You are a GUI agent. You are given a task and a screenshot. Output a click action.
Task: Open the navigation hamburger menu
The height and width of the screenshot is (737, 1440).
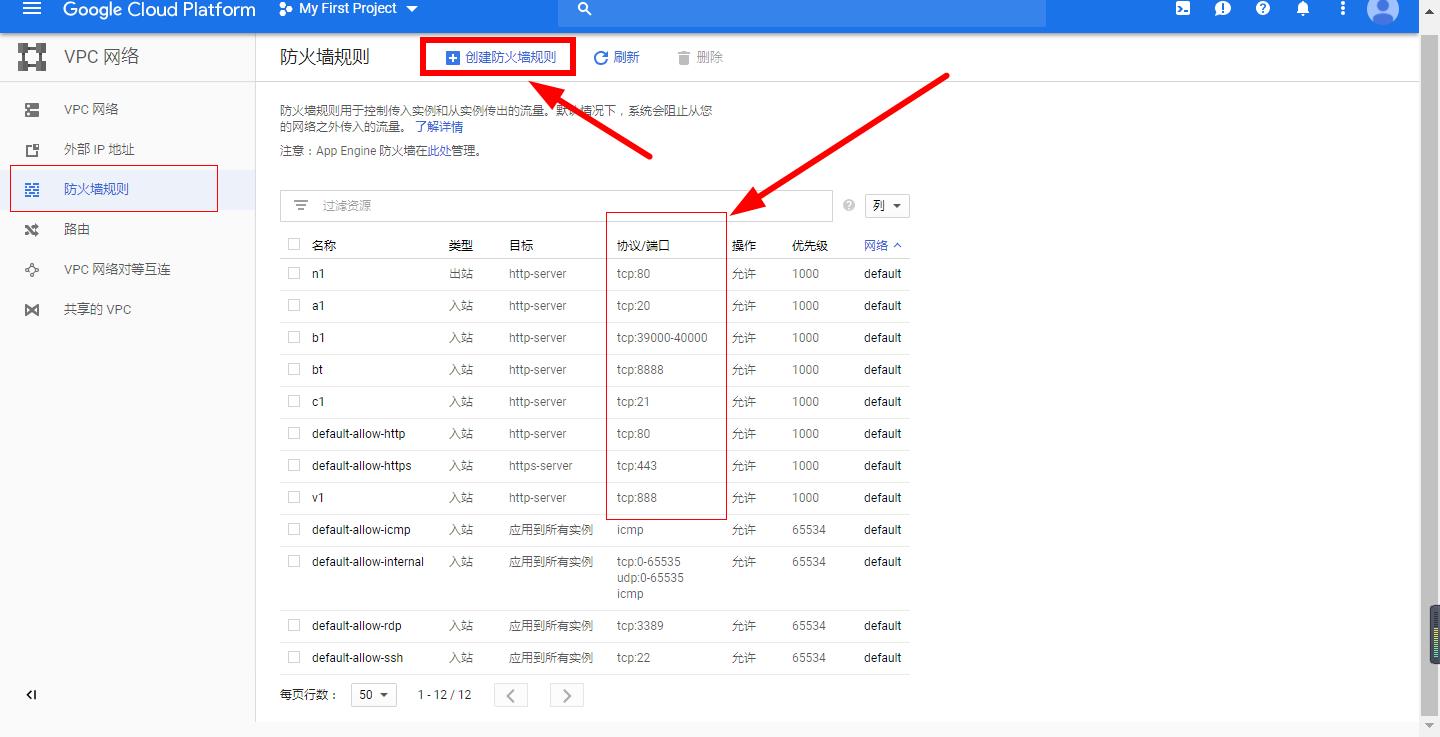click(x=30, y=10)
